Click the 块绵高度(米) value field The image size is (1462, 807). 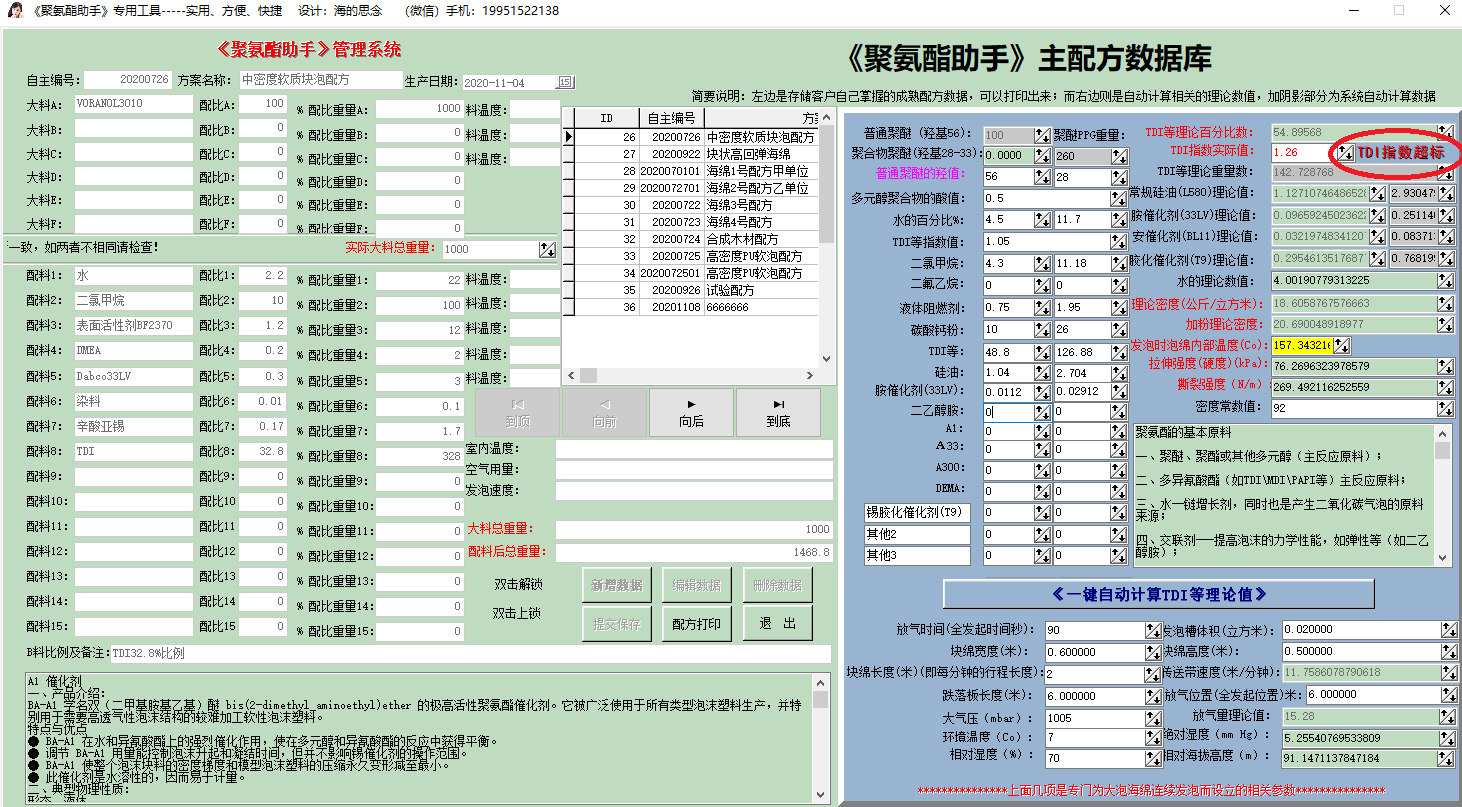(x=1361, y=651)
